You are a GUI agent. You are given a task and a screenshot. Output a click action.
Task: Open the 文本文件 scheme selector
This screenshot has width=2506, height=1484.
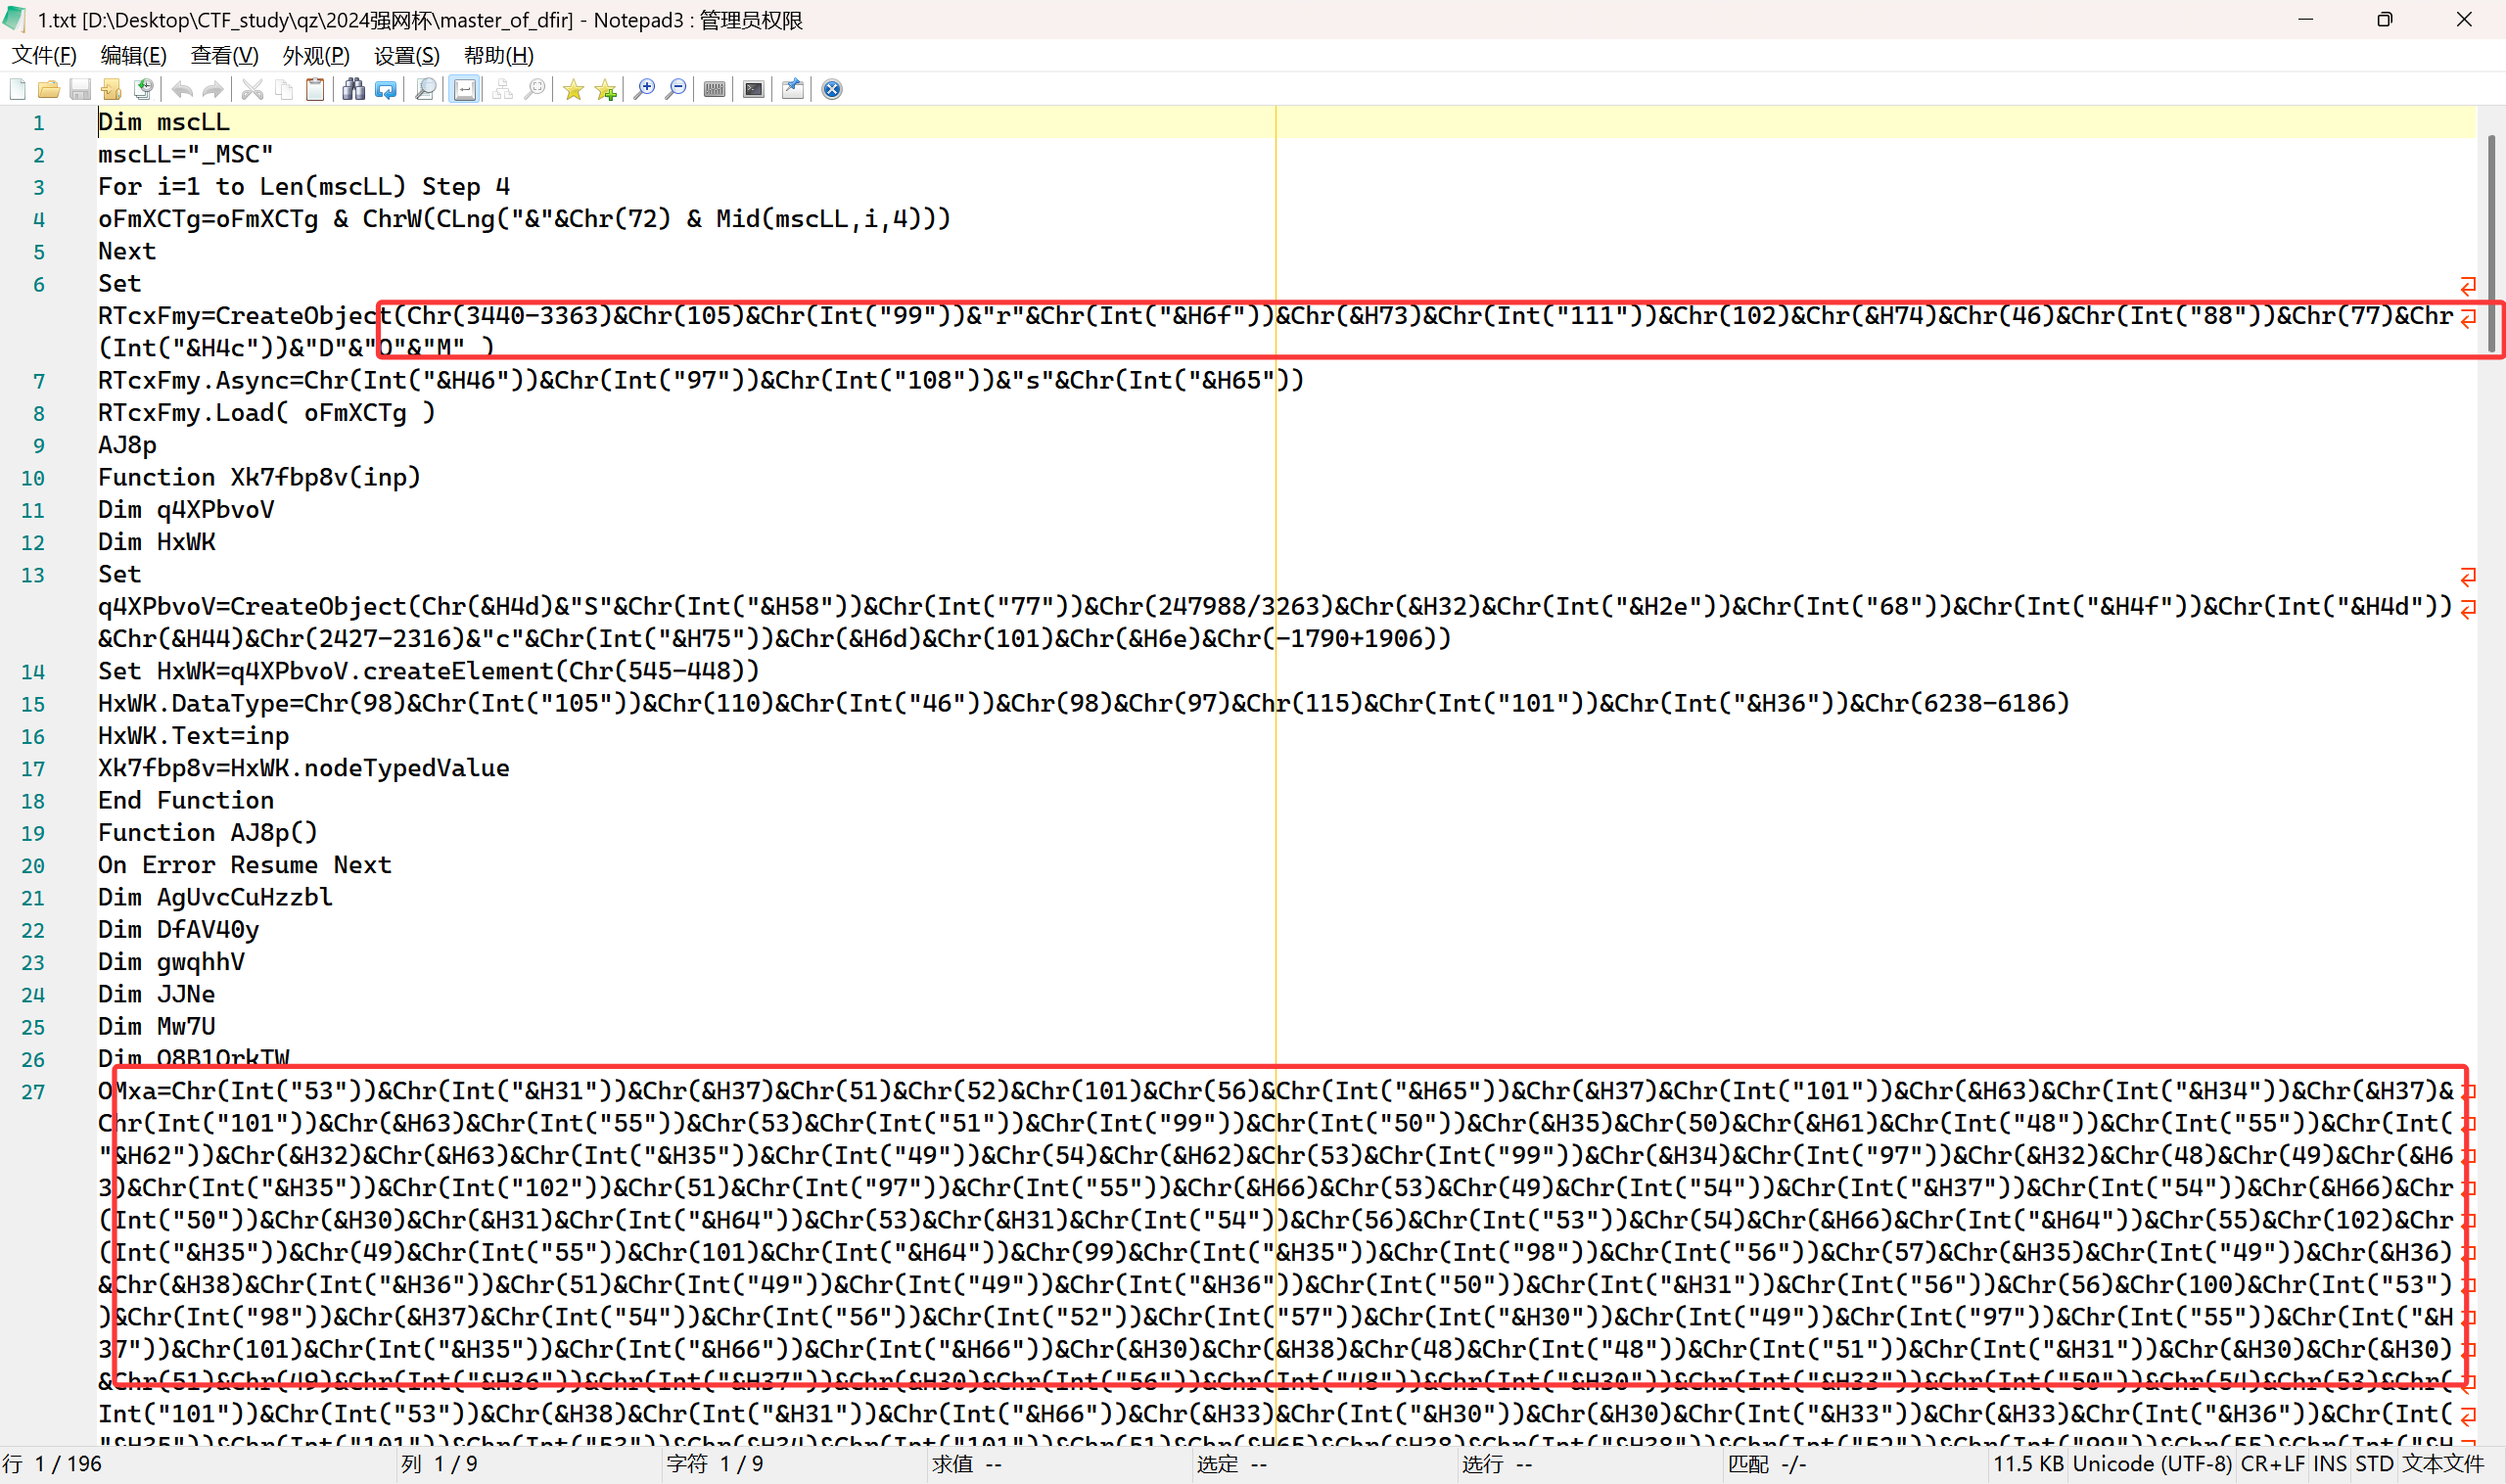(x=2442, y=1464)
